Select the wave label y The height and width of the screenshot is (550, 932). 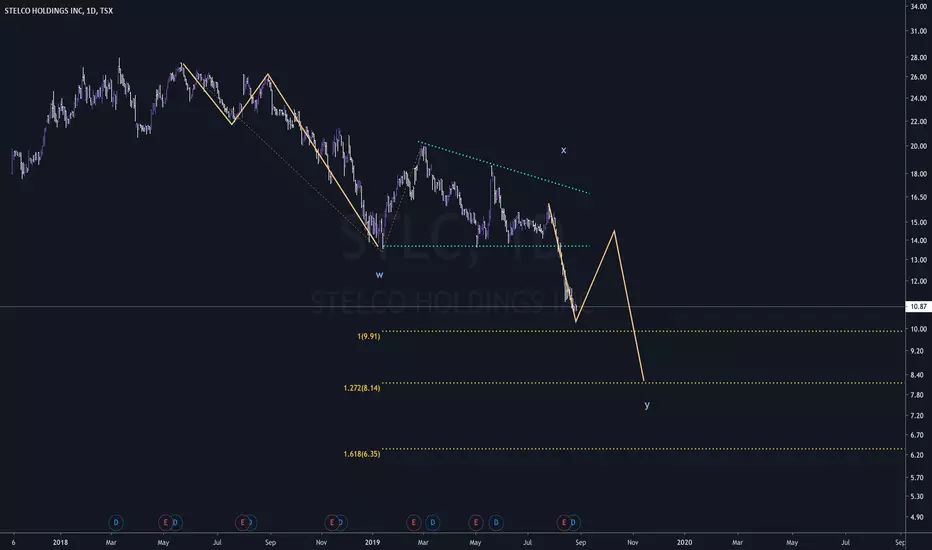point(647,405)
